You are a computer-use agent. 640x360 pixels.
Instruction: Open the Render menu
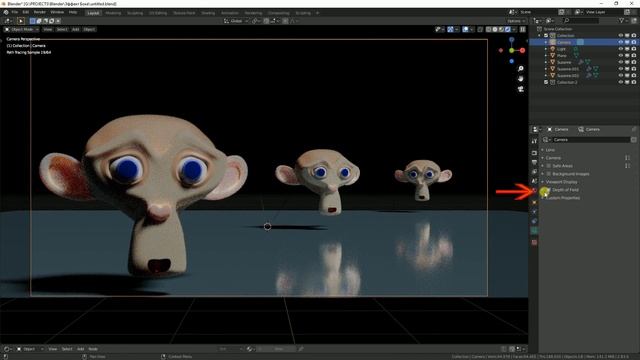coord(40,13)
